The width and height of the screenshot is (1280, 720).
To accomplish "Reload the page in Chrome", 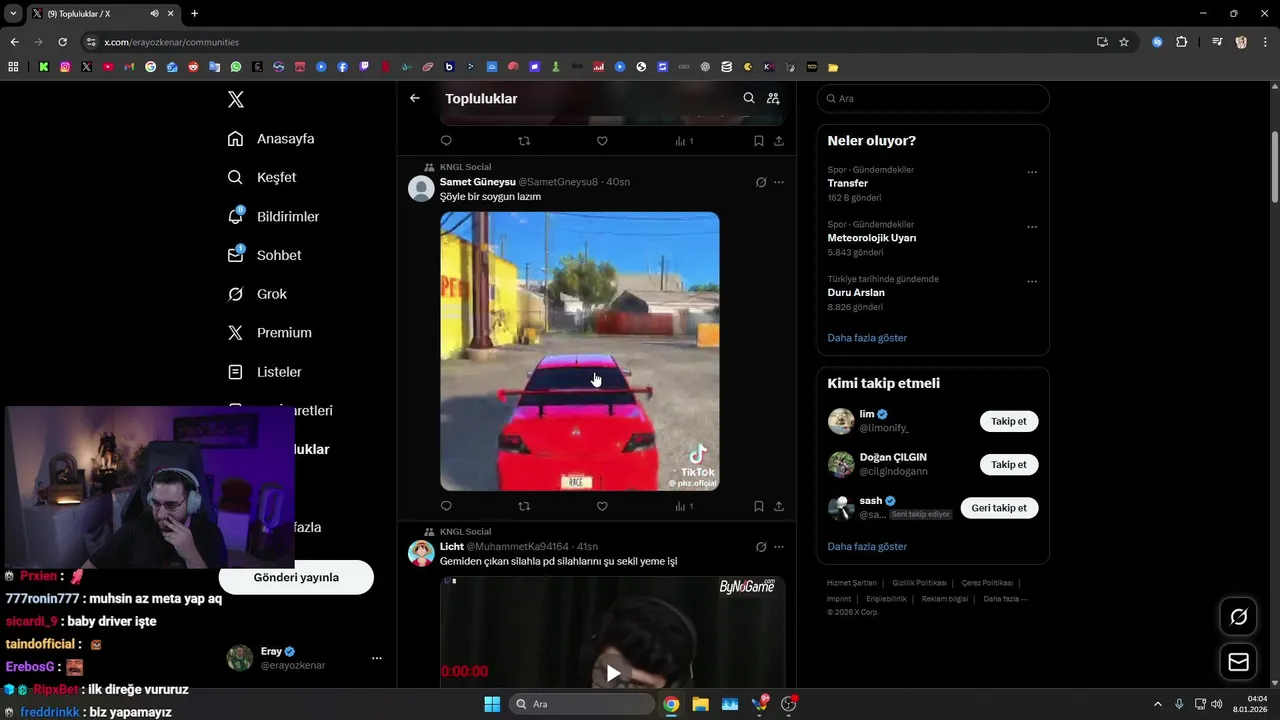I will click(x=62, y=42).
